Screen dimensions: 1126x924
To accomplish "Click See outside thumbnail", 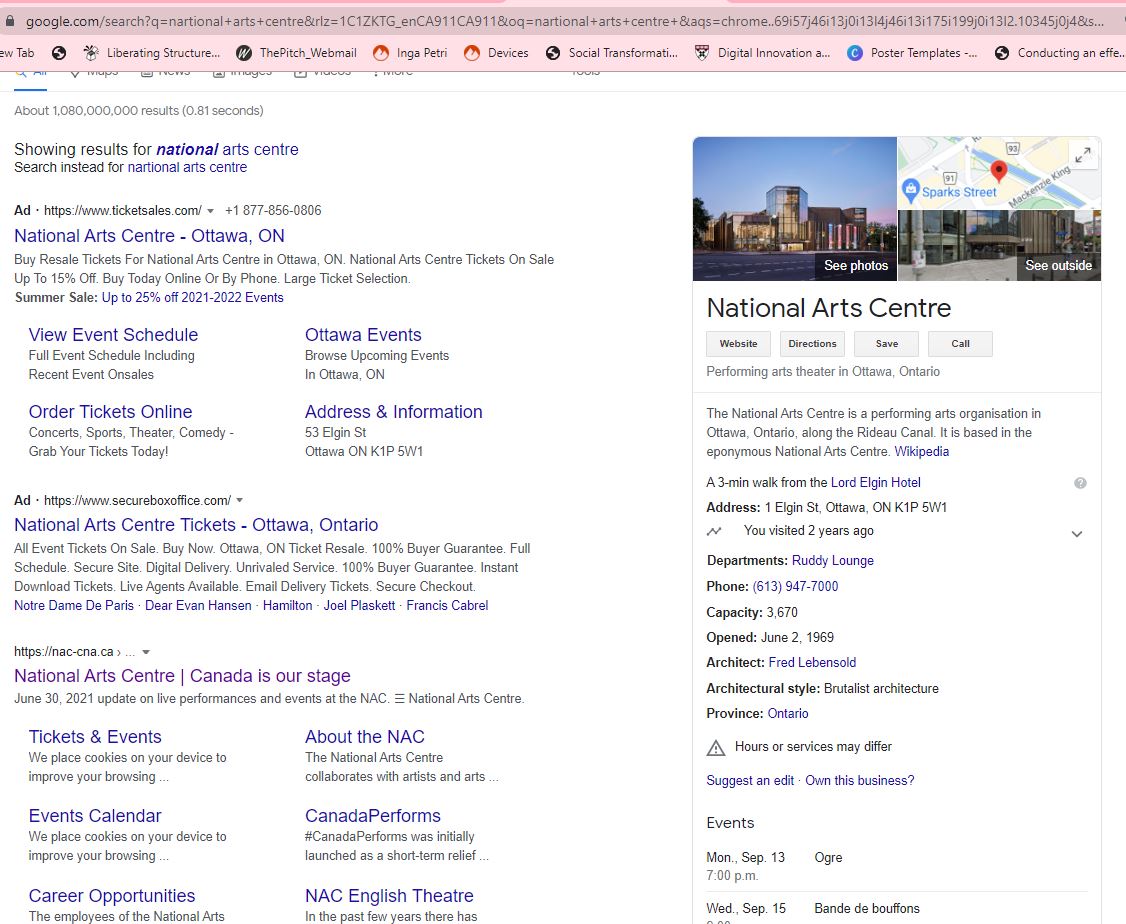I will [999, 246].
